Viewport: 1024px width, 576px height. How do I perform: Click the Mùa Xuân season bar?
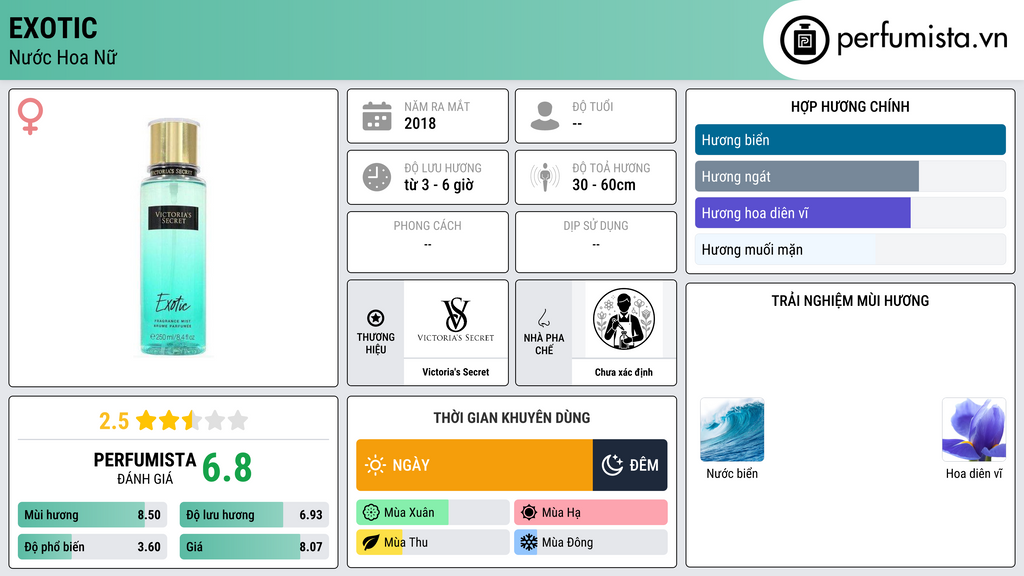(432, 513)
